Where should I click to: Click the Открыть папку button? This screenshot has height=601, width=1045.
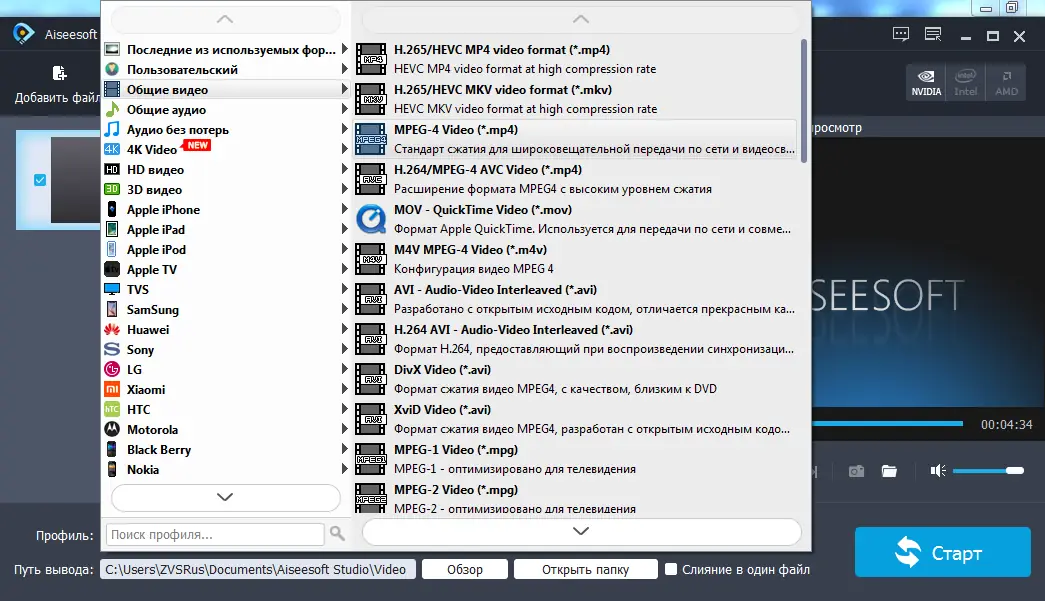[585, 570]
